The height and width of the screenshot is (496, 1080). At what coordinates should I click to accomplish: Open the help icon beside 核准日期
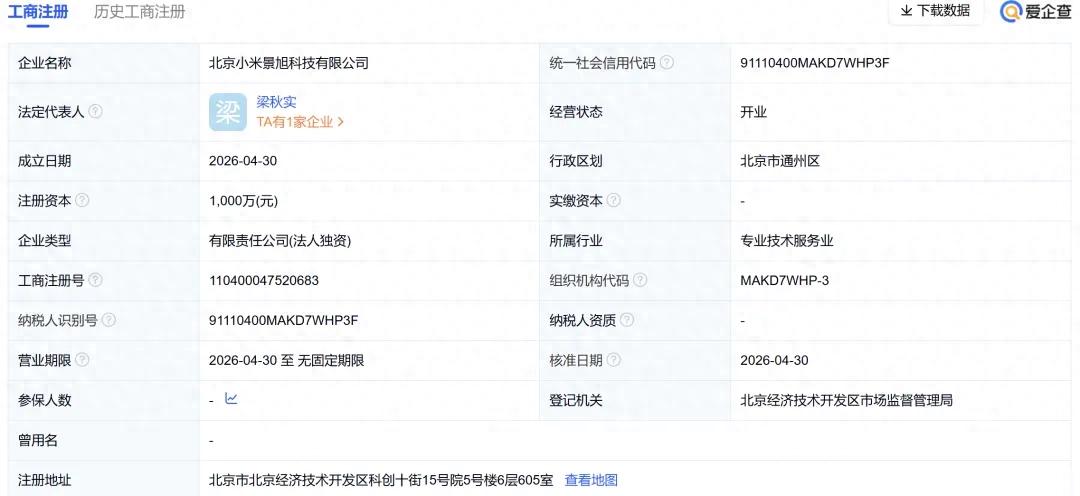[613, 360]
